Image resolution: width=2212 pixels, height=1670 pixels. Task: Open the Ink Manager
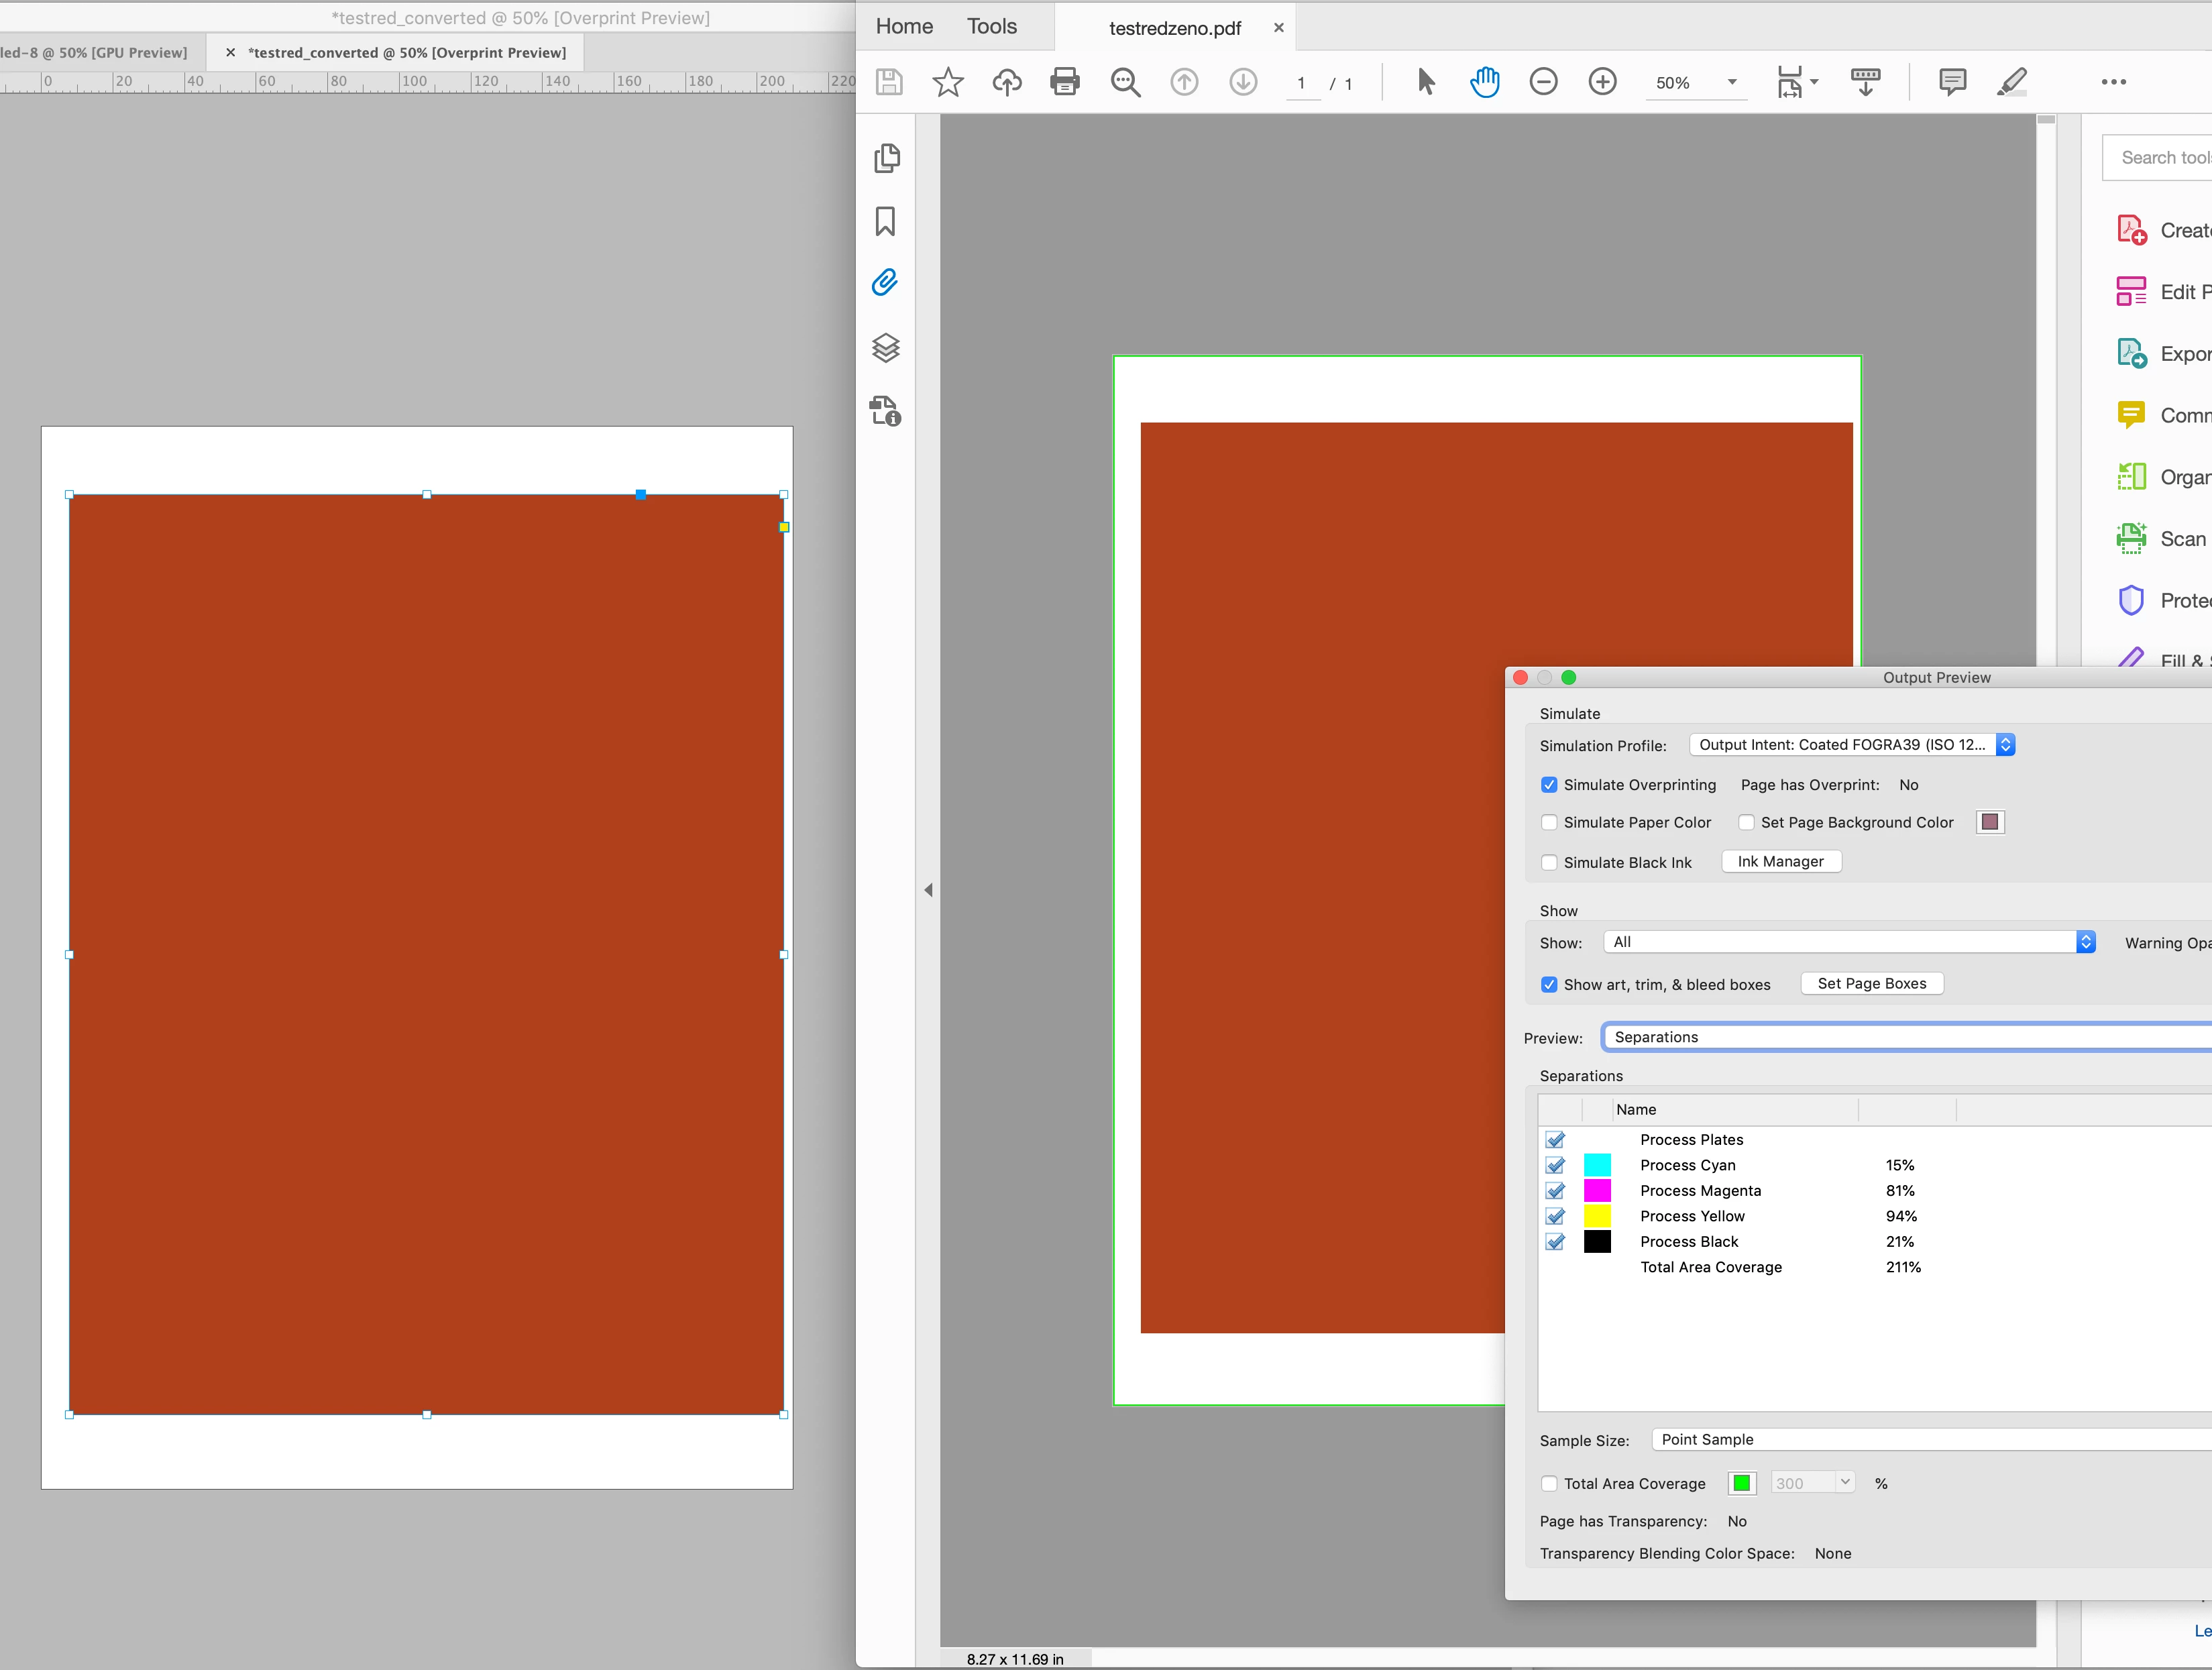[1780, 862]
